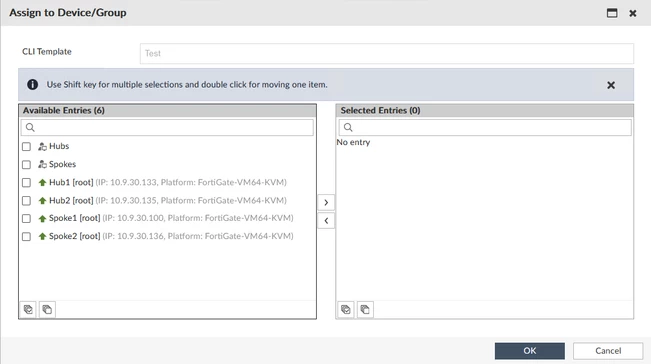Click the green up-arrow status icon for Spoke2
The image size is (651, 364).
coord(42,237)
